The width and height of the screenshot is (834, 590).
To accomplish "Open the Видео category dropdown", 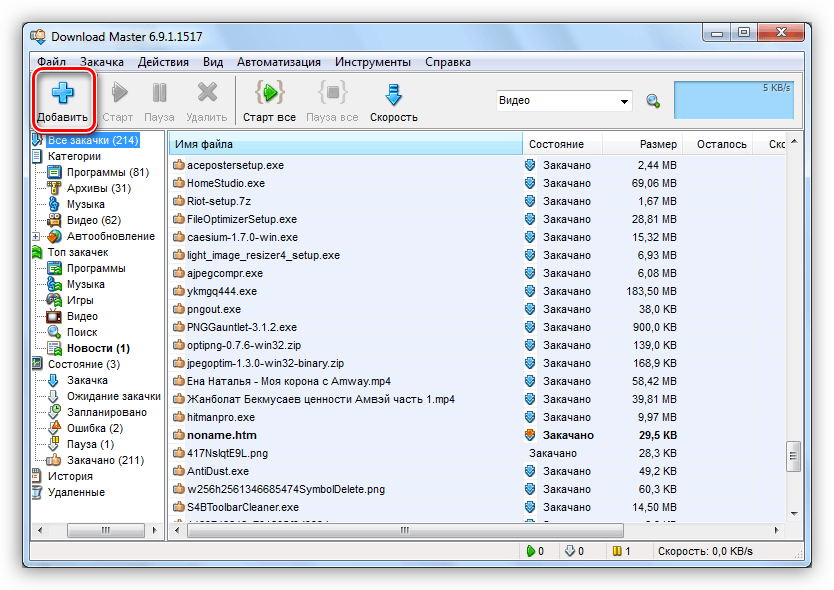I will [624, 101].
